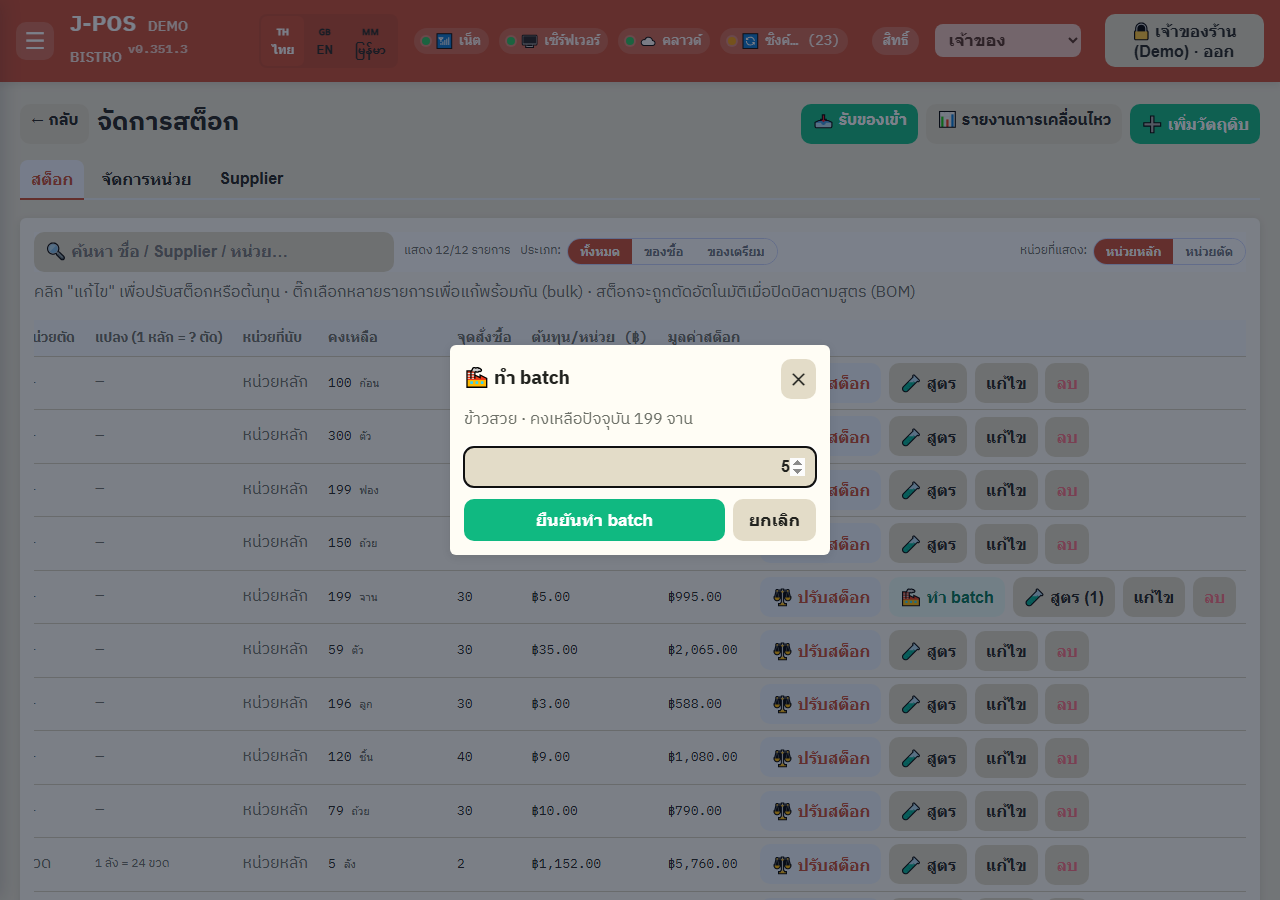
Task: Switch language to EN
Action: (x=325, y=41)
